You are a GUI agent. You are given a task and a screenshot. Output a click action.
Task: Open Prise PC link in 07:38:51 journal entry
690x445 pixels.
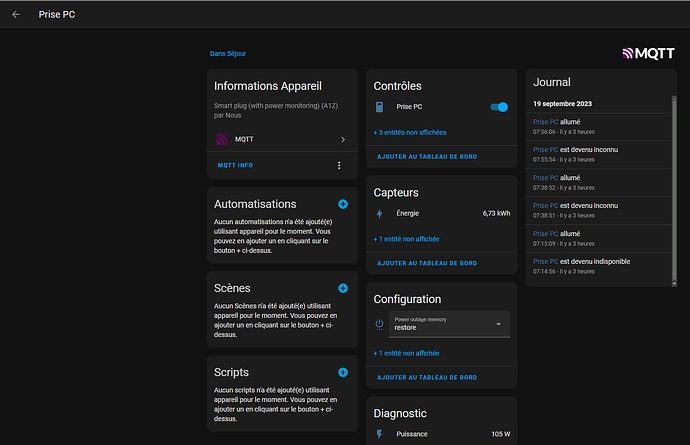[546, 206]
